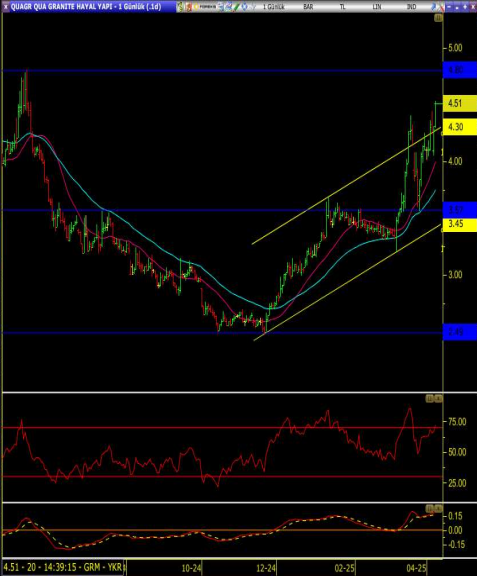
Task: Click the orange toolbar icon beside green one
Action: click(189, 7)
